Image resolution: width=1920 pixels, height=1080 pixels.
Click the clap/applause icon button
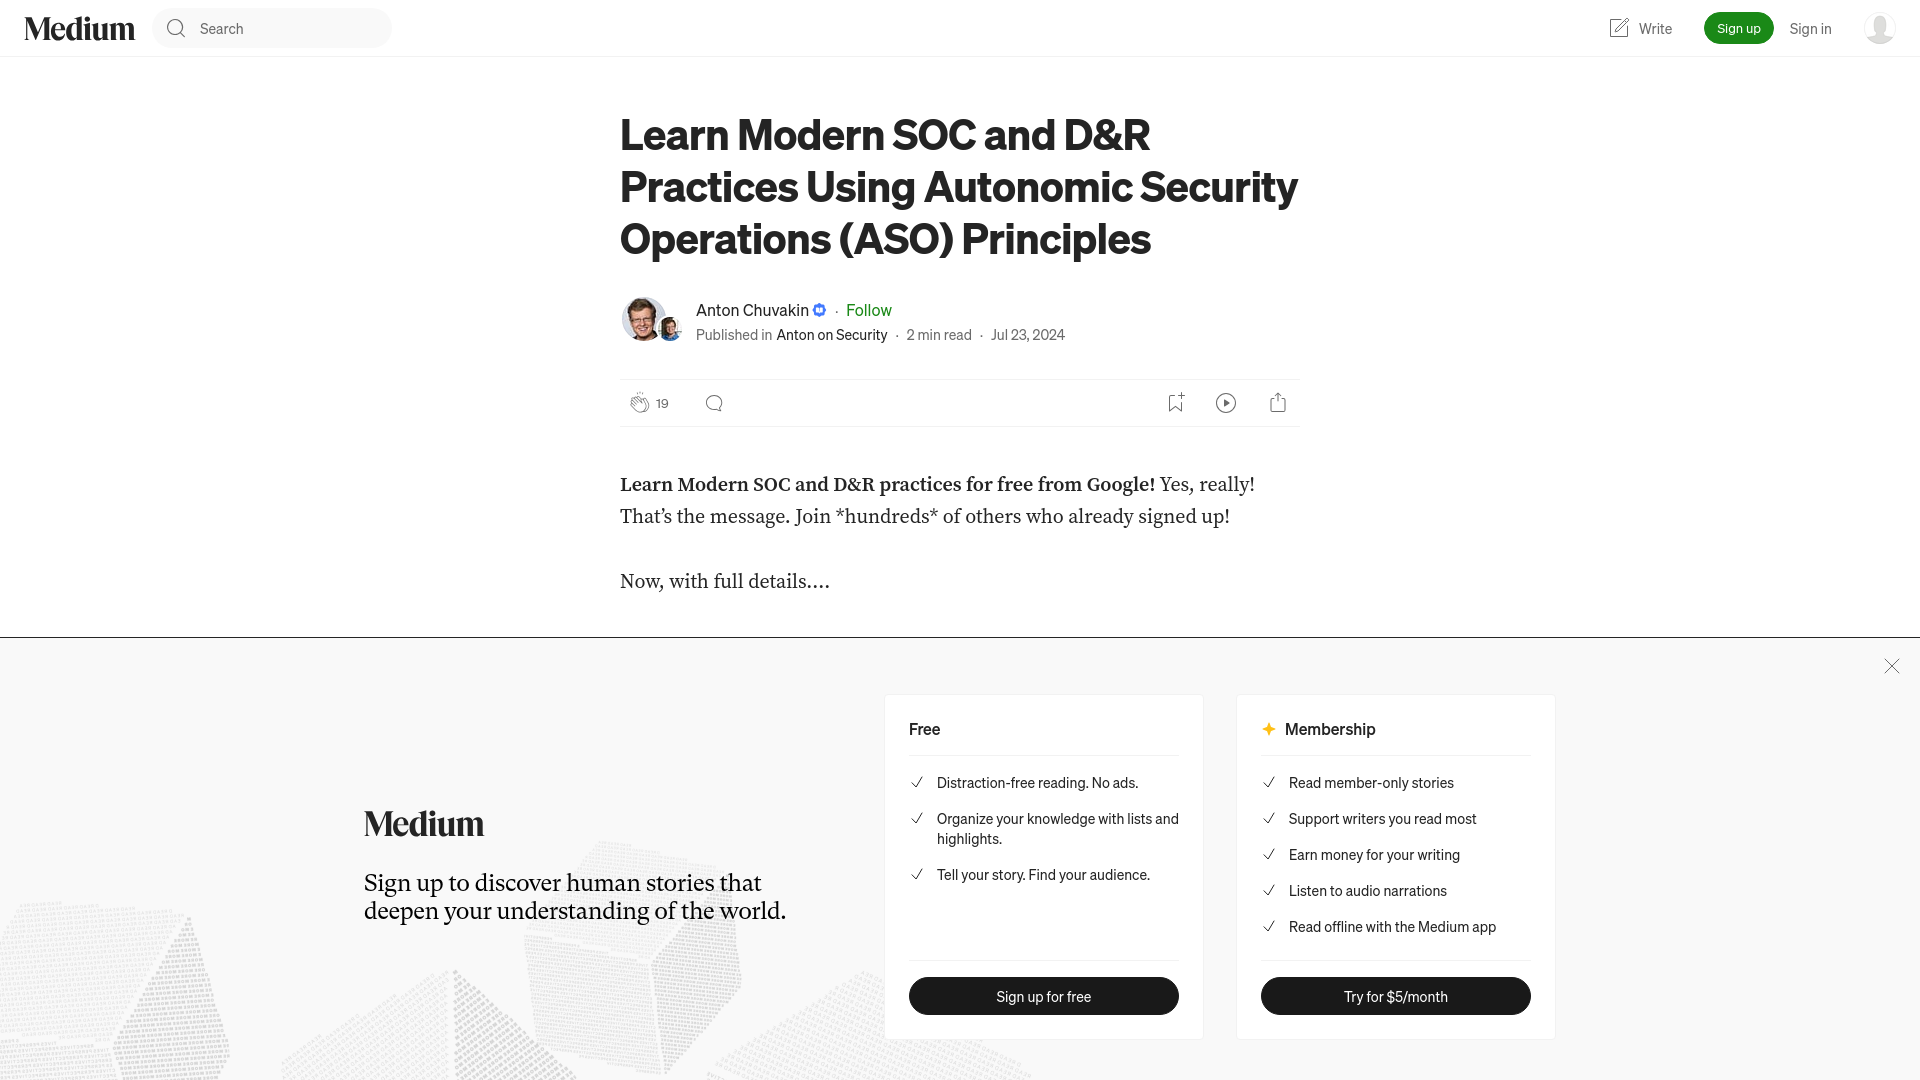pos(638,402)
